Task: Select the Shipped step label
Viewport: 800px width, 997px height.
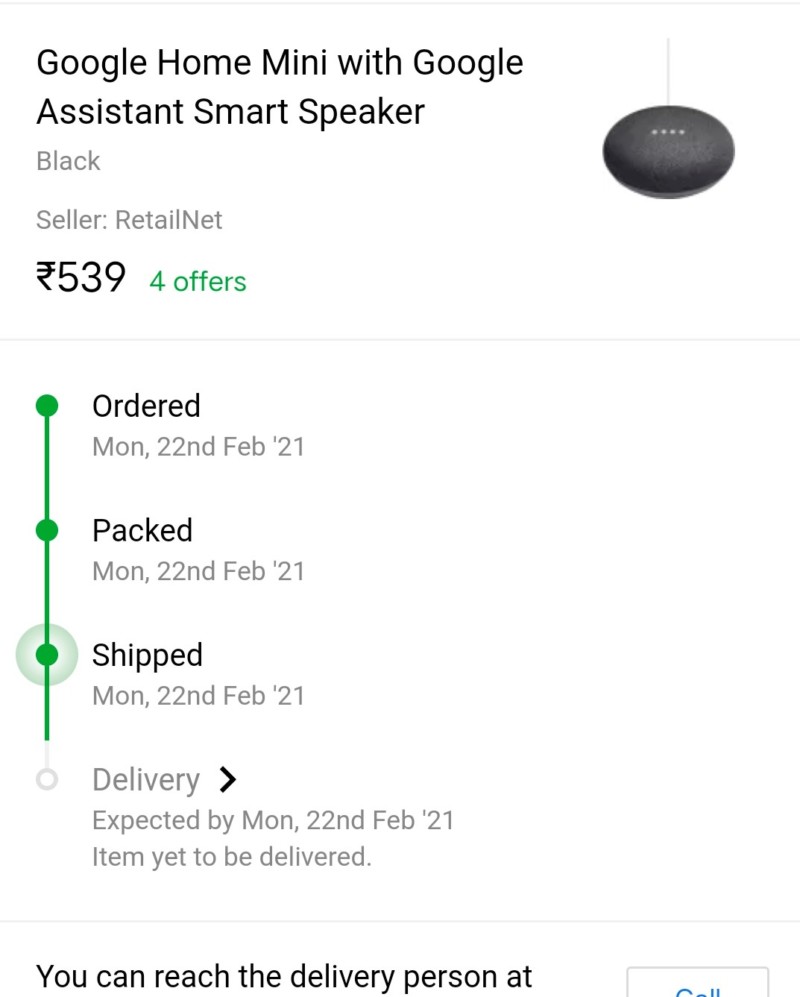Action: pyautogui.click(x=147, y=655)
